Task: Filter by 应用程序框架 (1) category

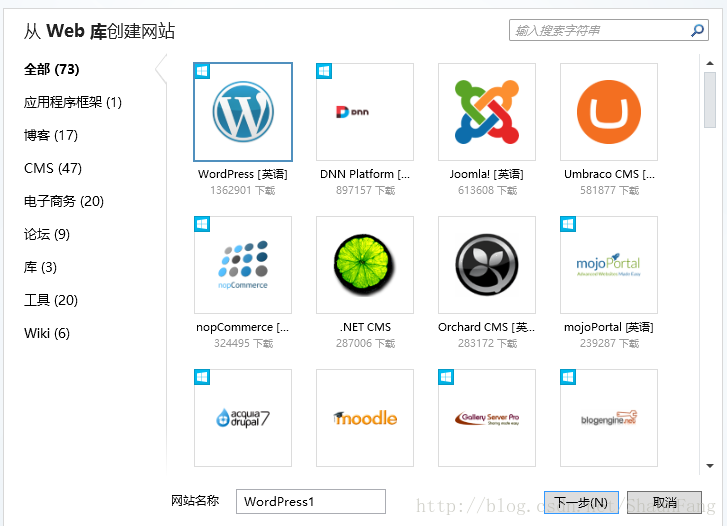Action: click(x=73, y=103)
